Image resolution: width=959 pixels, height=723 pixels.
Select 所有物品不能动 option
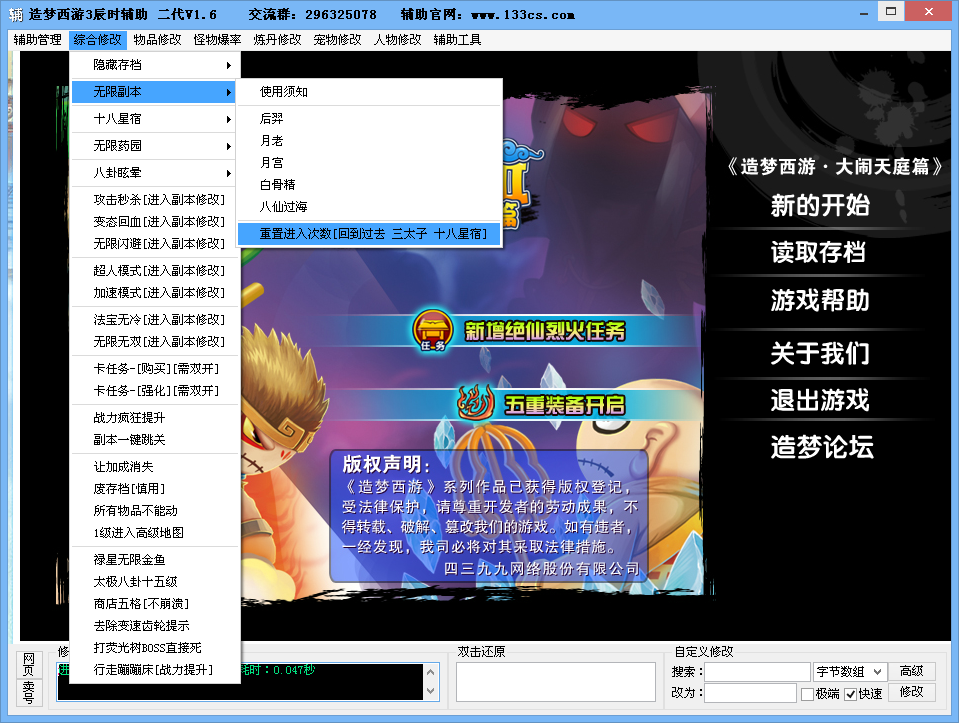(155, 510)
